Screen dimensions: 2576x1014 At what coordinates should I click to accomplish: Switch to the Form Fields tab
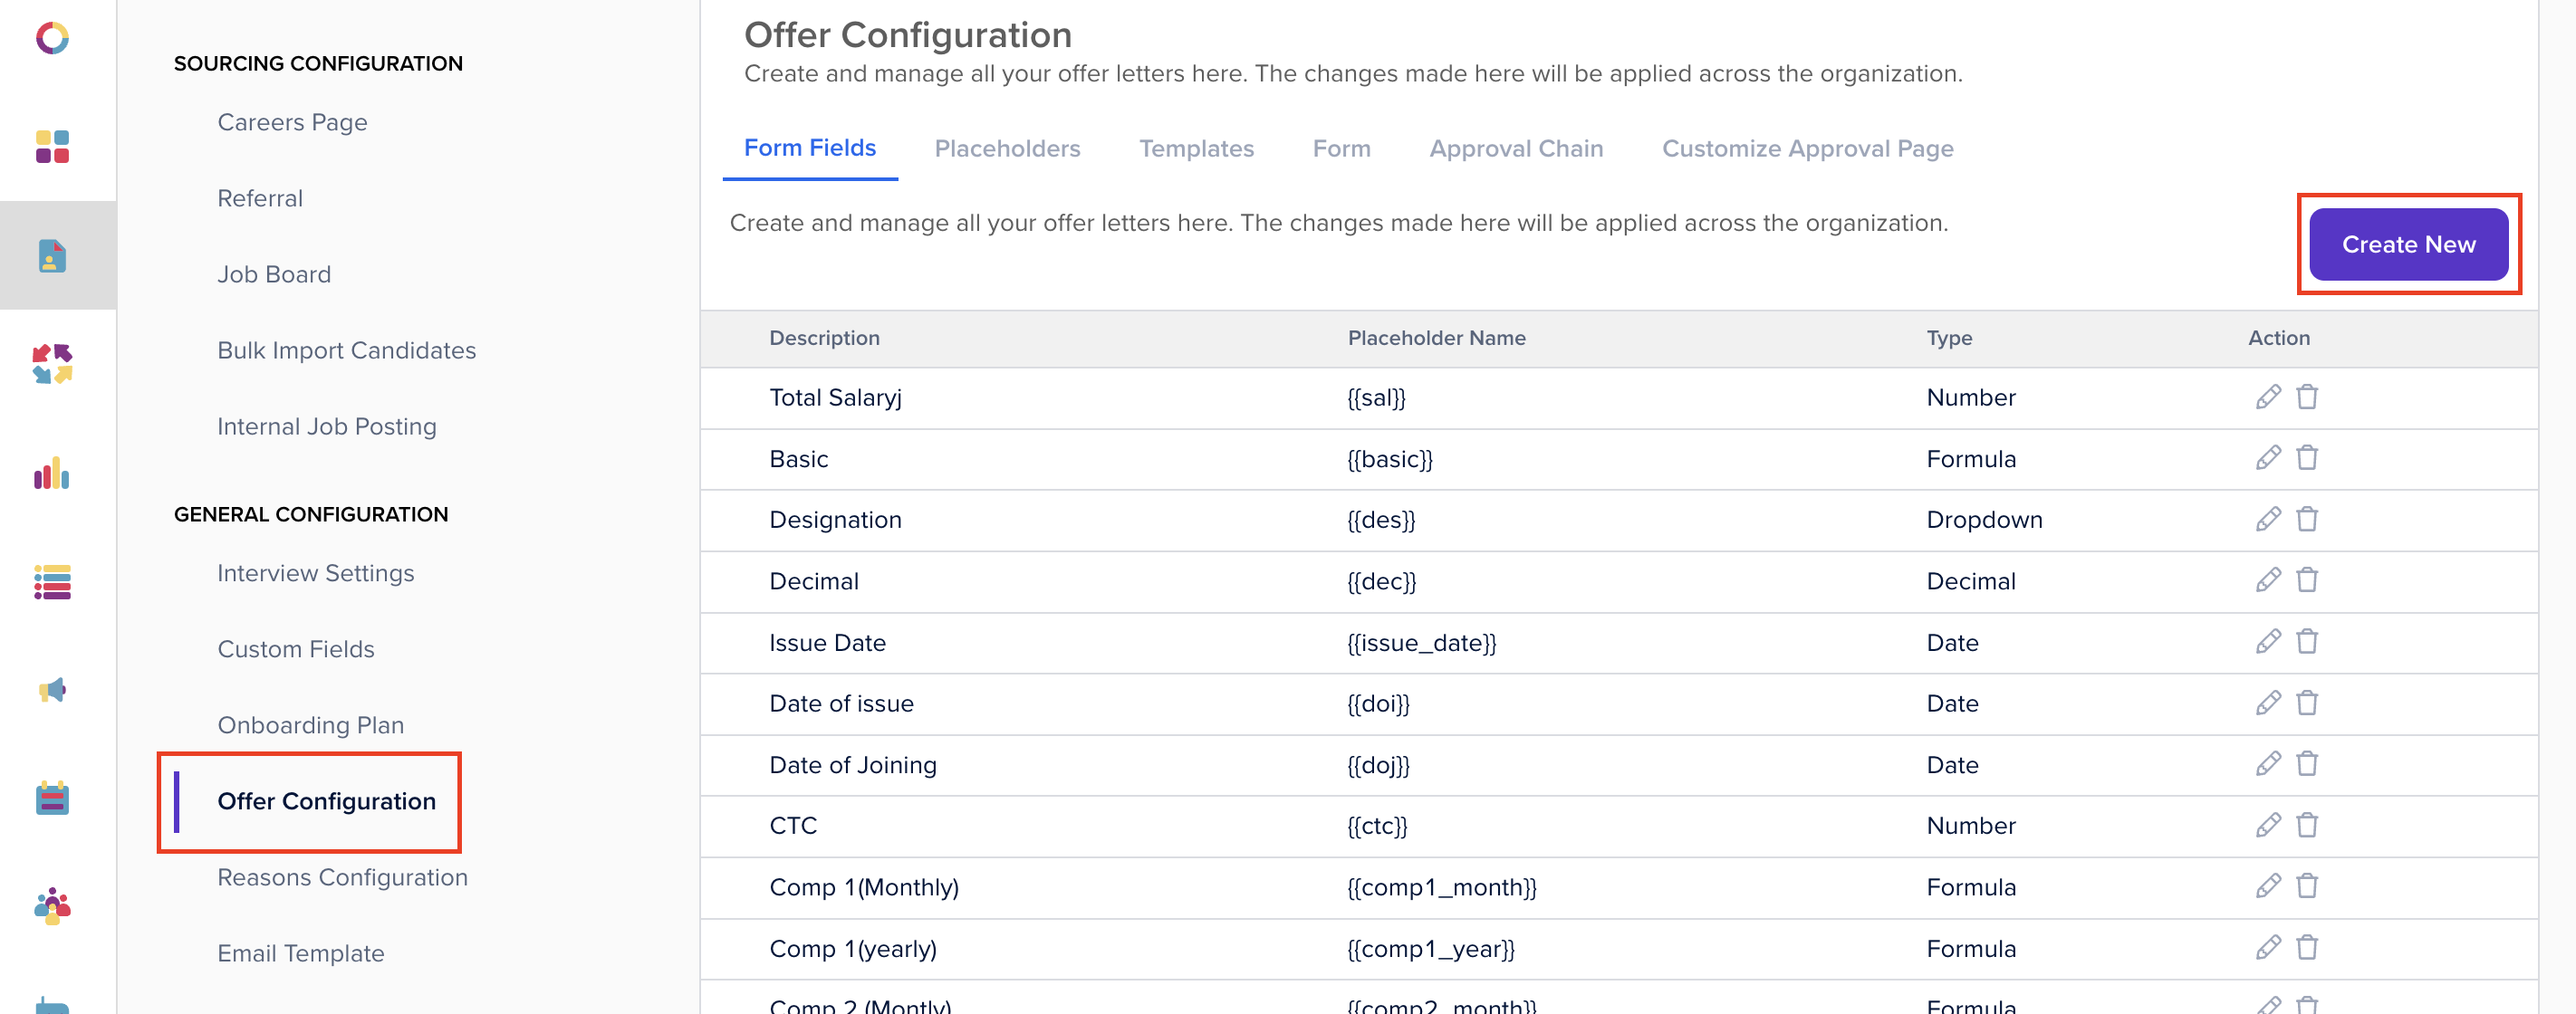click(809, 148)
